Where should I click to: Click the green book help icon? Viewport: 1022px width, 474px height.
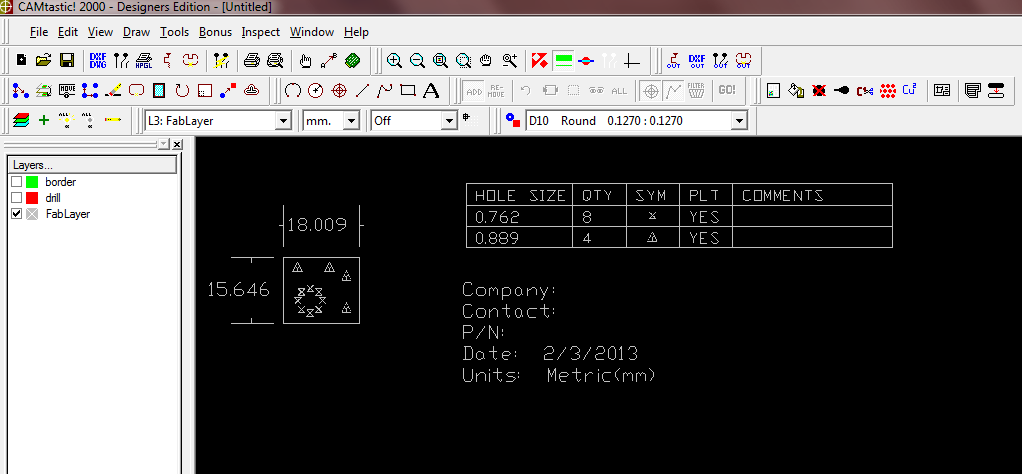pyautogui.click(x=352, y=61)
